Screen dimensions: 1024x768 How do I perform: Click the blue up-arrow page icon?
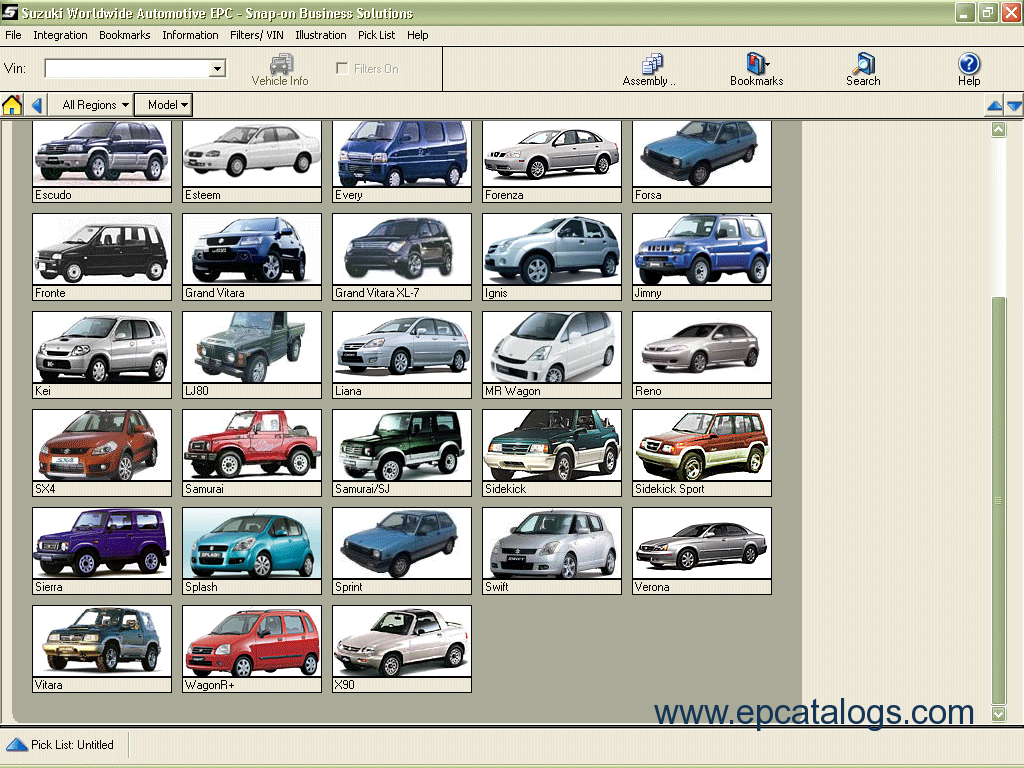[x=994, y=106]
